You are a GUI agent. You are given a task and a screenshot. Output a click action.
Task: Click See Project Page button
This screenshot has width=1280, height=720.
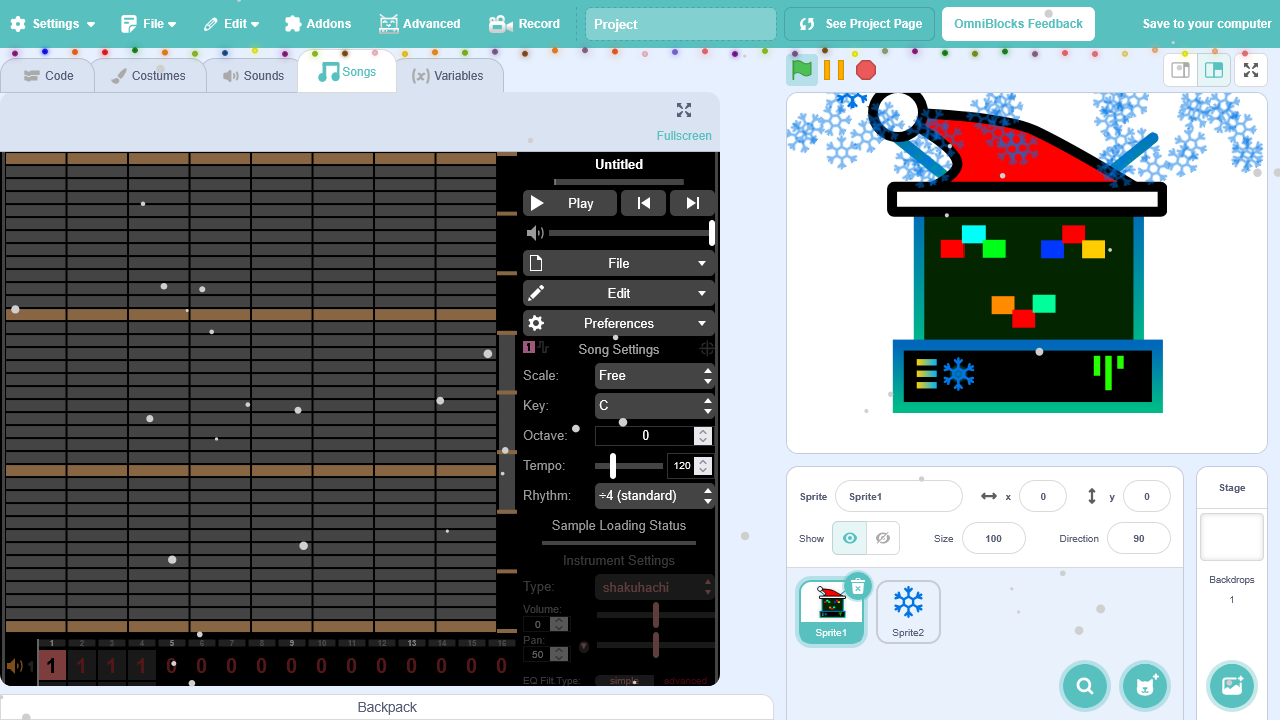pyautogui.click(x=860, y=24)
